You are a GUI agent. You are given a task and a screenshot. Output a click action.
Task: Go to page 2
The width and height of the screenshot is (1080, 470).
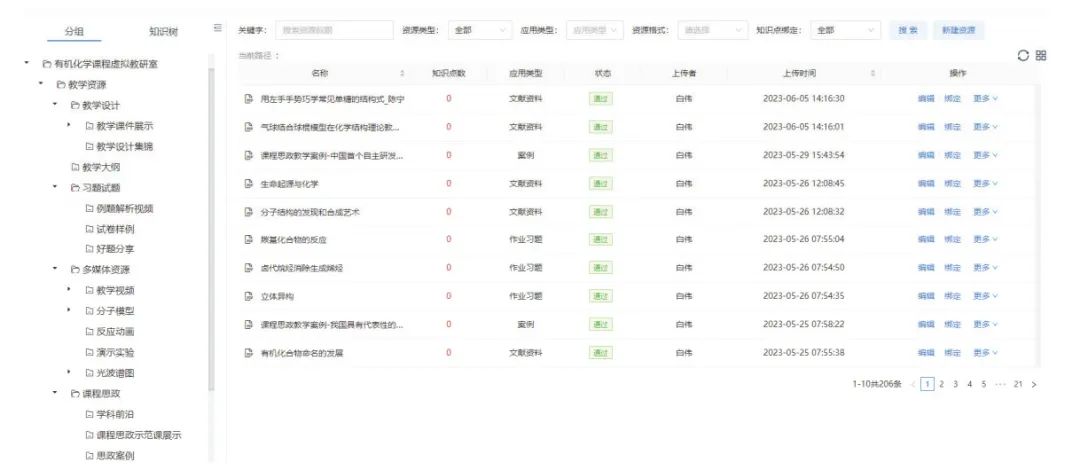tap(942, 385)
